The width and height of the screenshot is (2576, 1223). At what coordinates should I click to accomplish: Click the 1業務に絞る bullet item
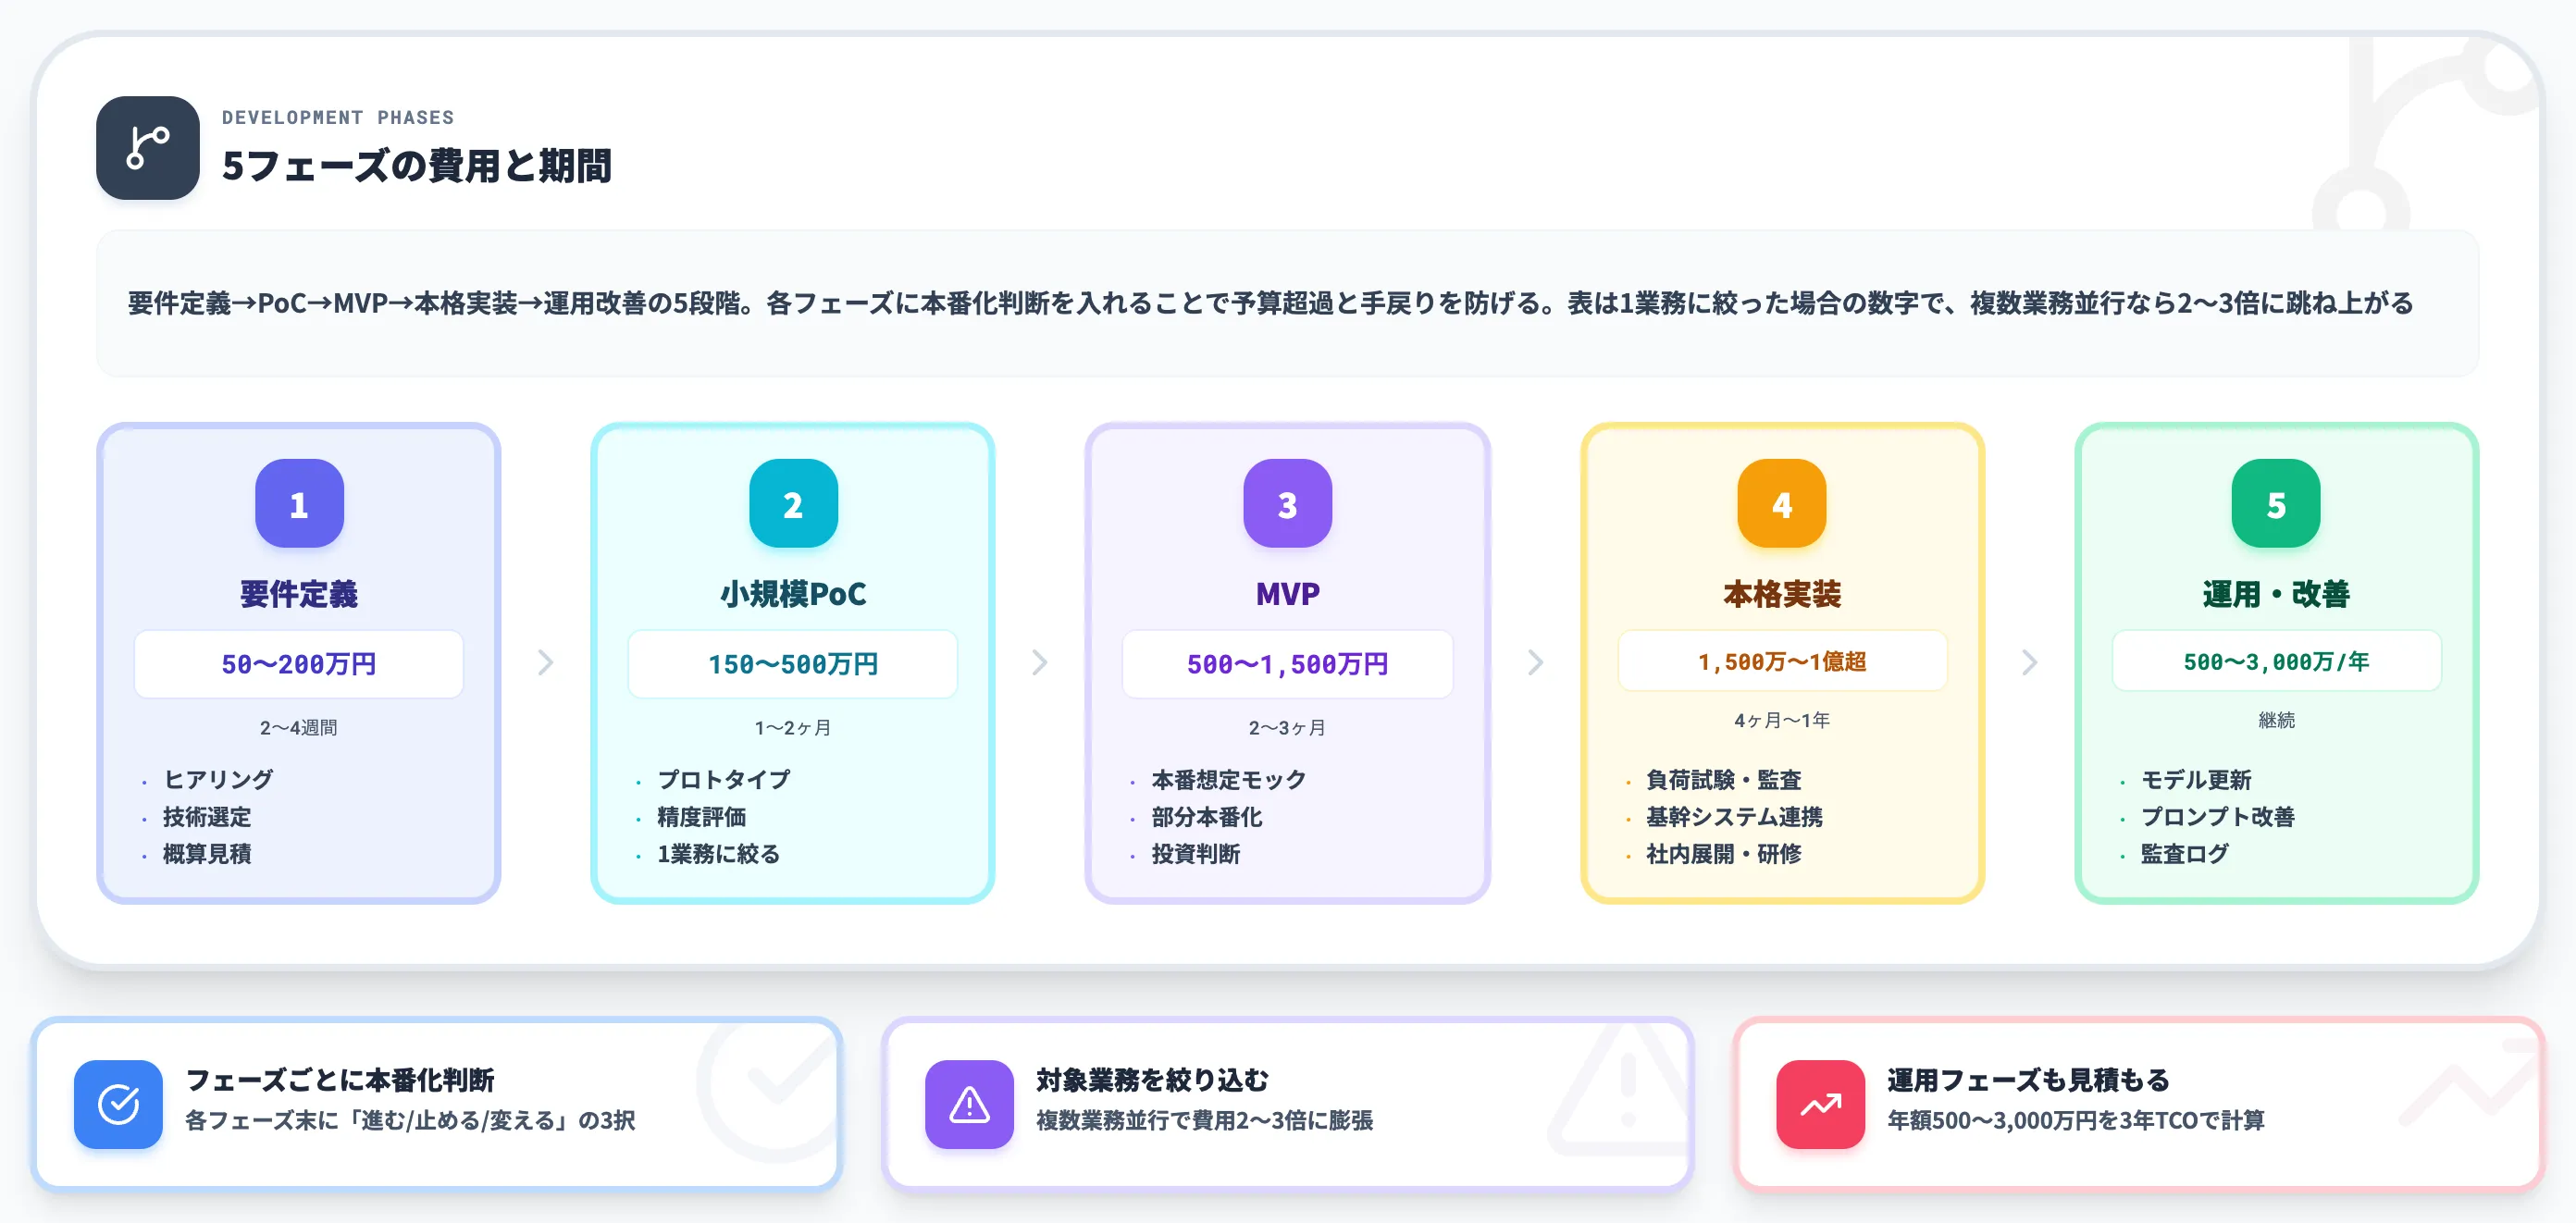(x=718, y=854)
